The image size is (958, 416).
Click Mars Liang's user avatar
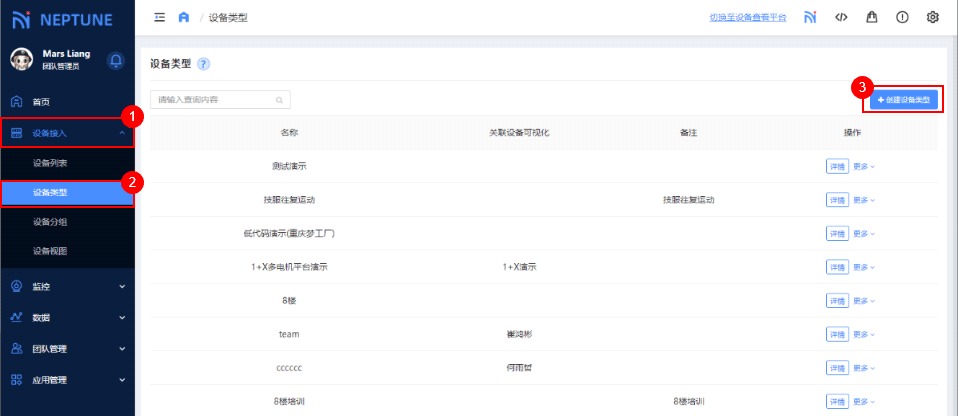click(22, 60)
